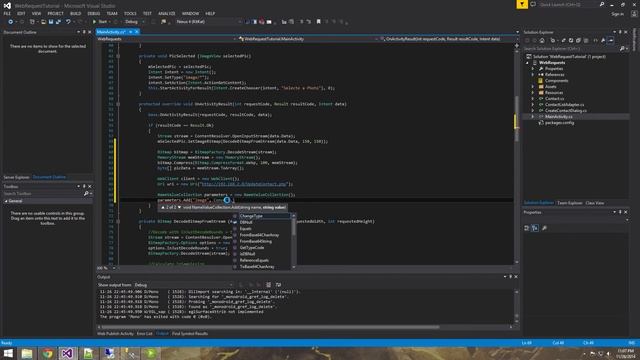
Task: Click the Navigate Backward toolbar icon
Action: click(11, 22)
